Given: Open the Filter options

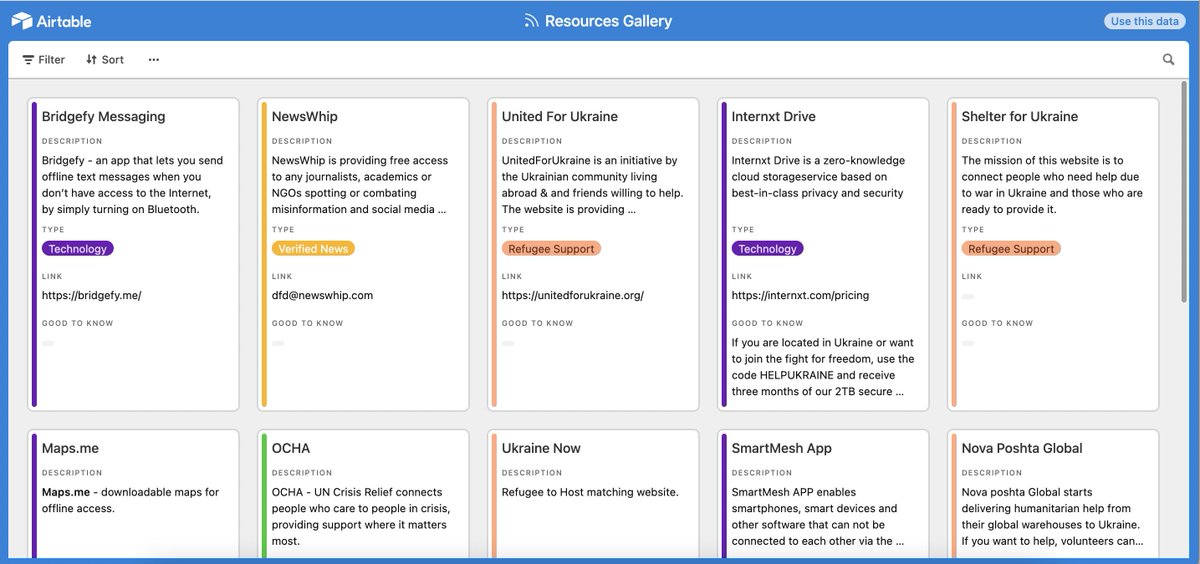Looking at the screenshot, I should click(x=44, y=60).
